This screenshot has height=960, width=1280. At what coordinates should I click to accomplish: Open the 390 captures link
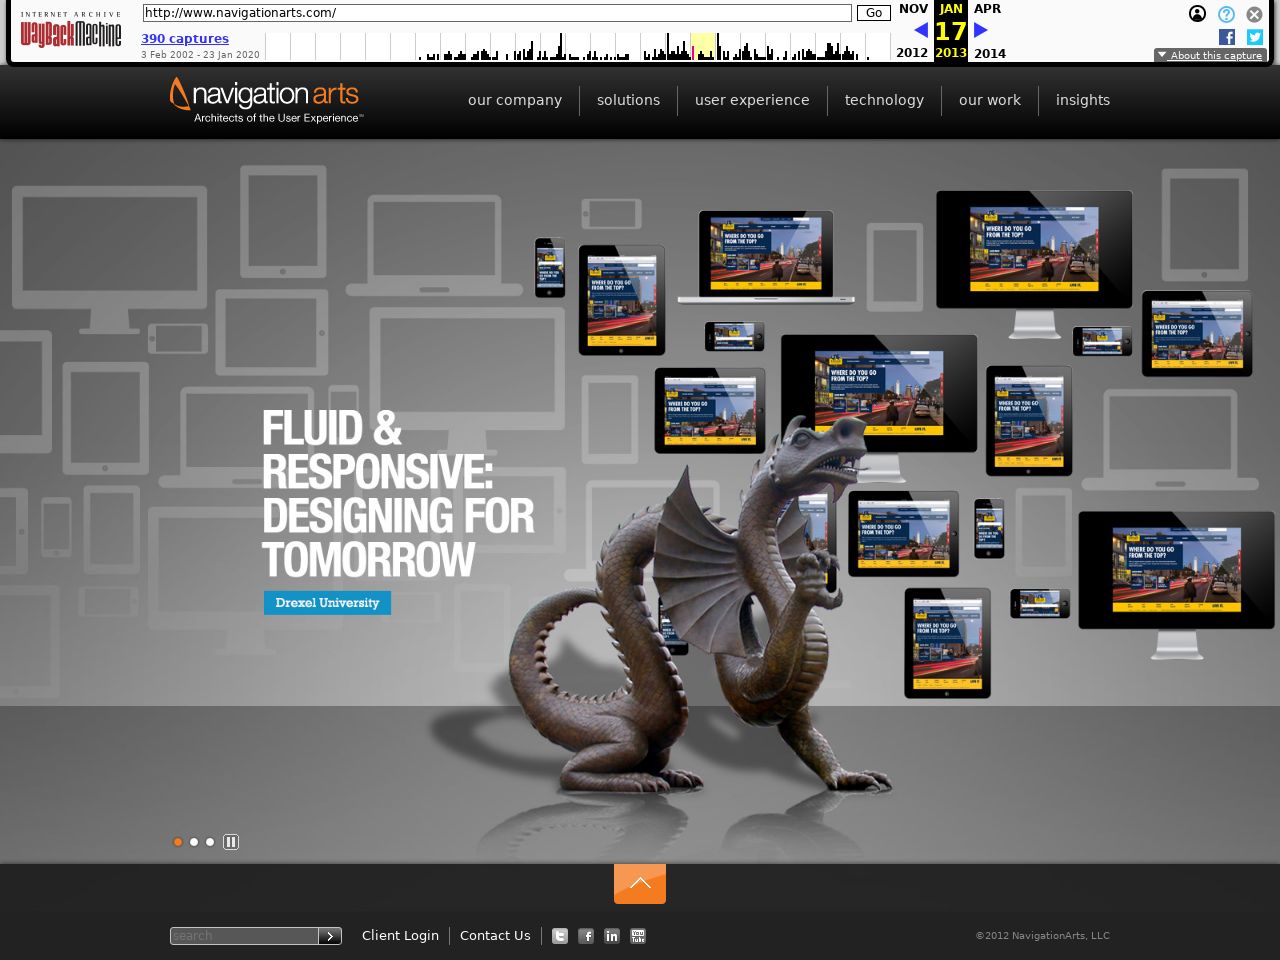coord(185,39)
